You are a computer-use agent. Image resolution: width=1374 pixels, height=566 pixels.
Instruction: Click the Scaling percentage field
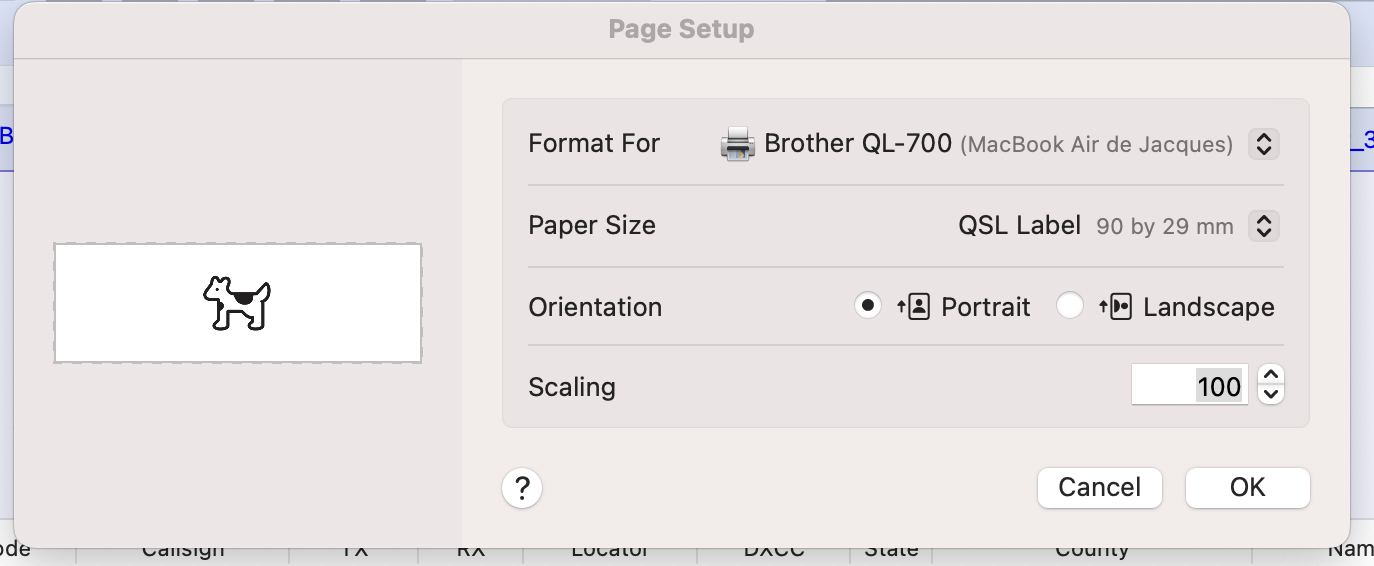(1189, 386)
